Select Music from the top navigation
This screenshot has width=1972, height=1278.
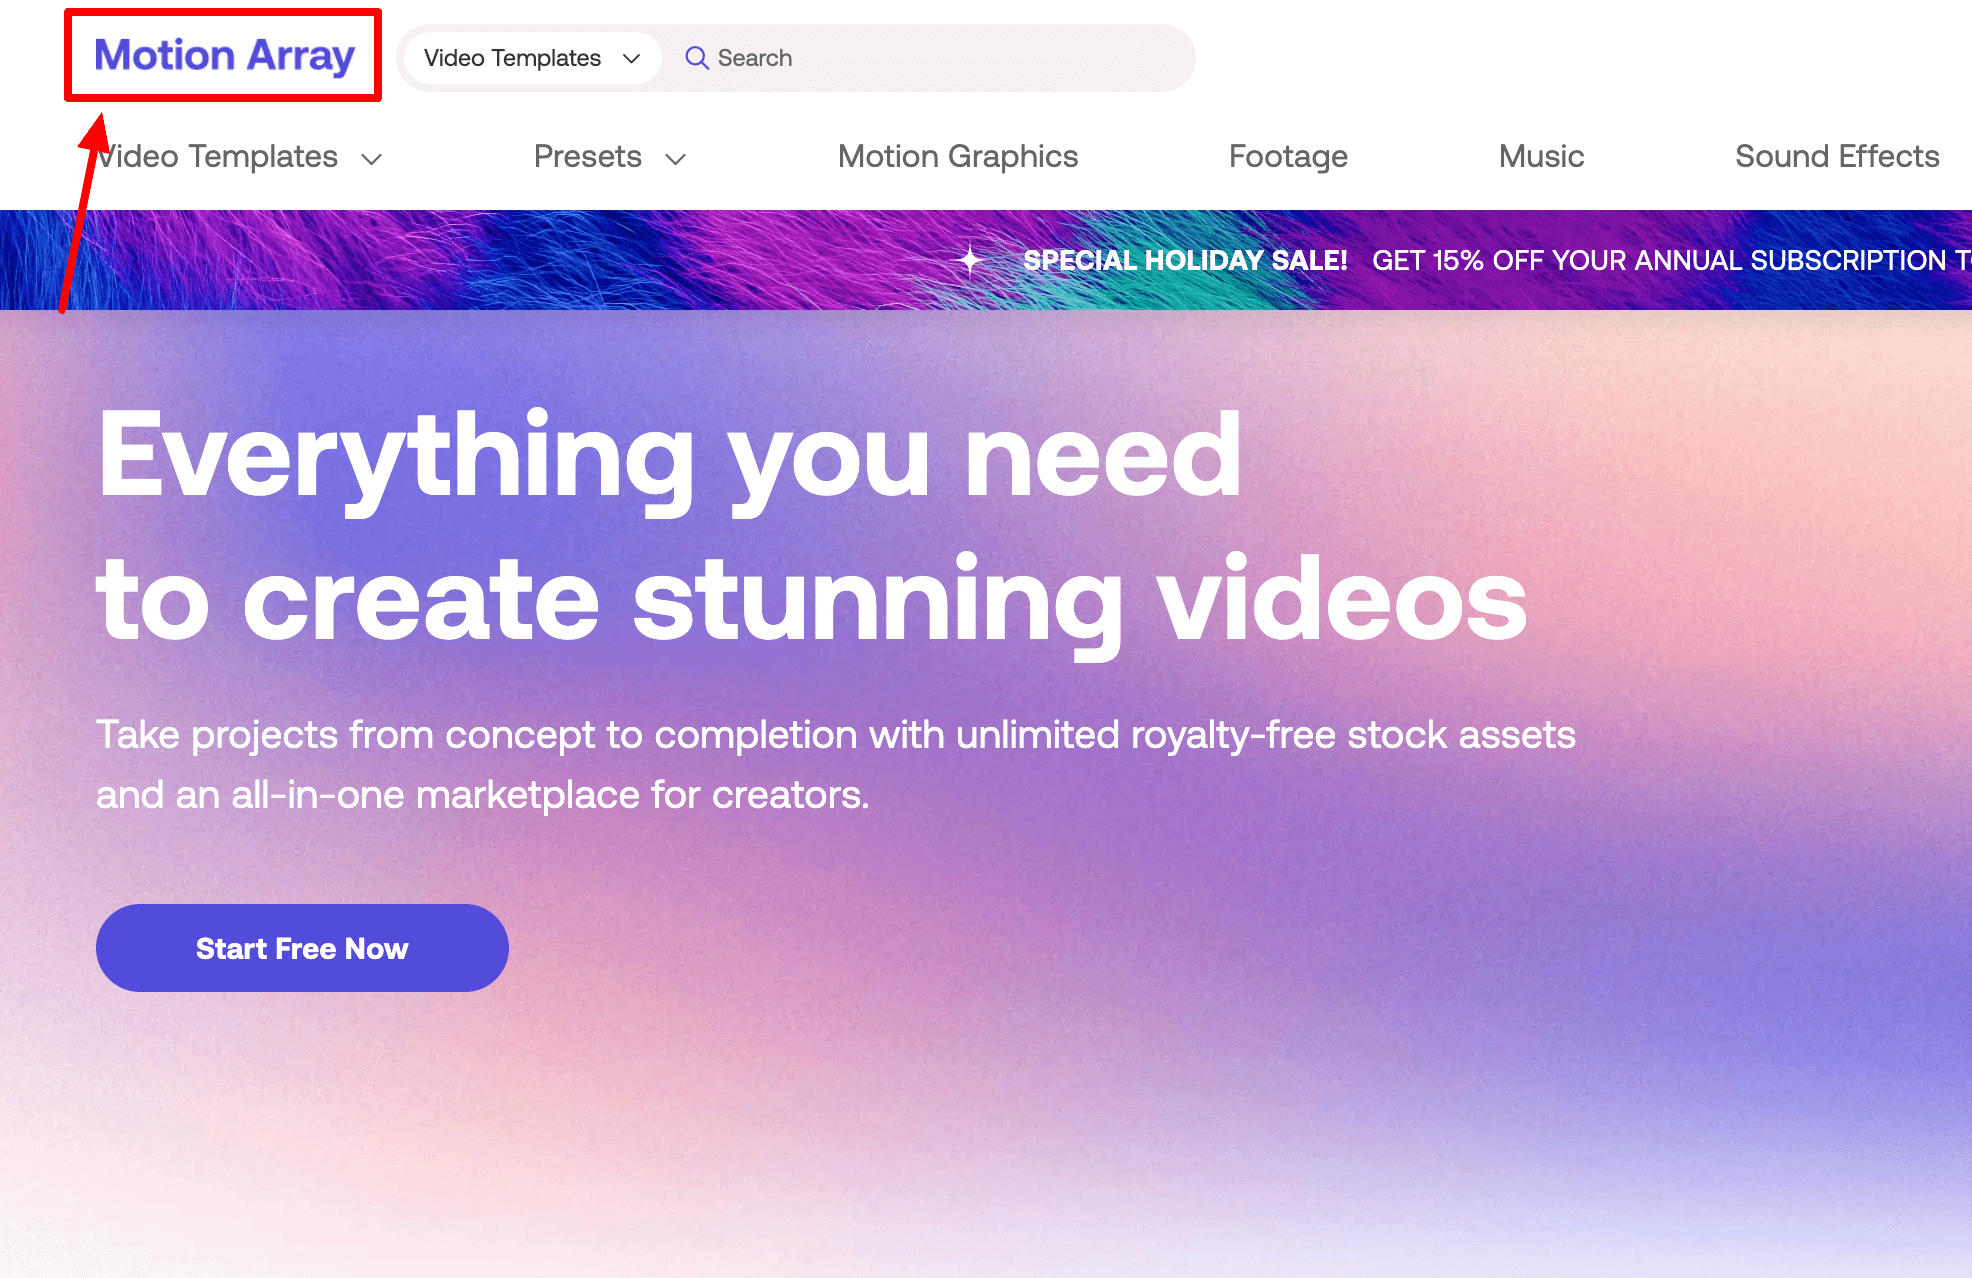(1539, 157)
